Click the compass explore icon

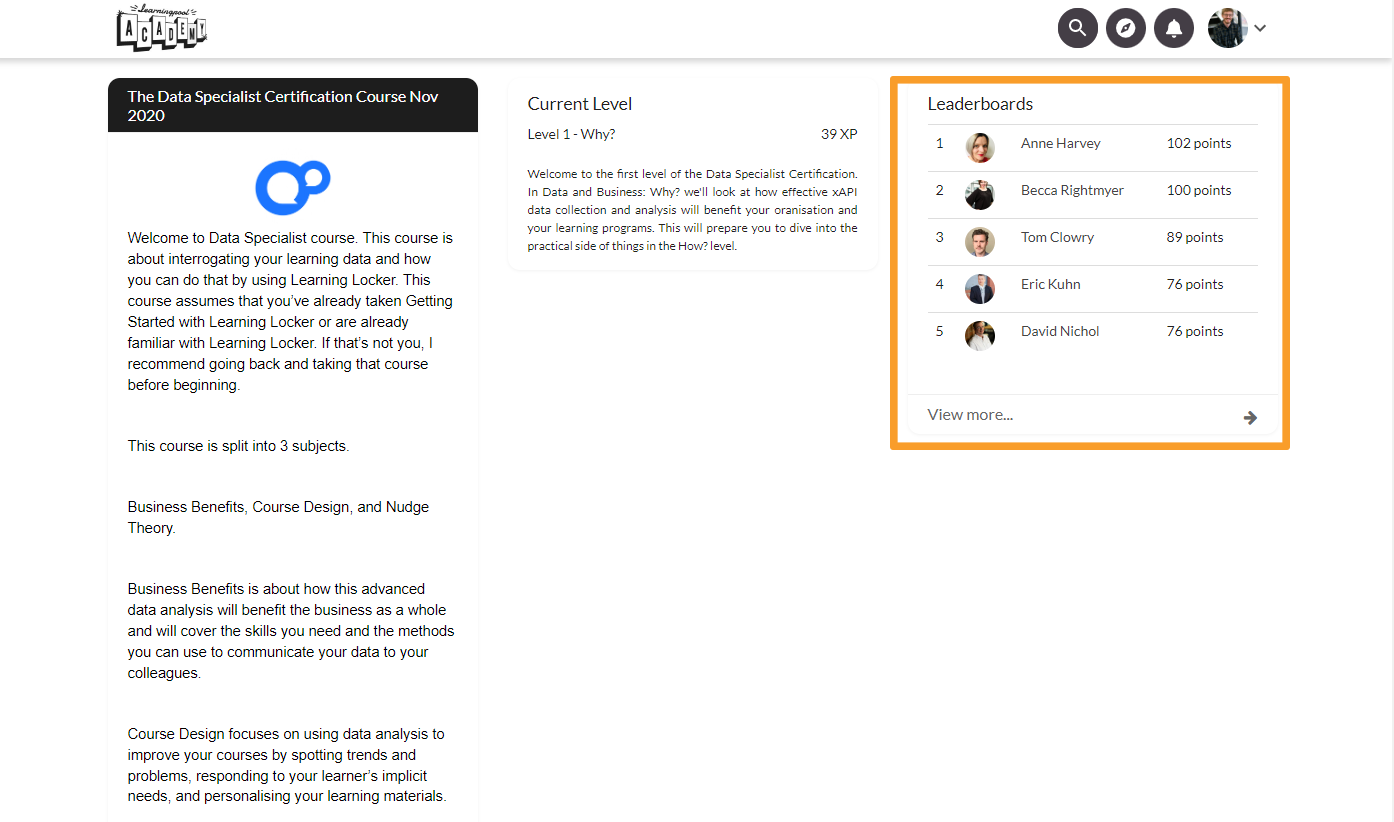[1126, 28]
